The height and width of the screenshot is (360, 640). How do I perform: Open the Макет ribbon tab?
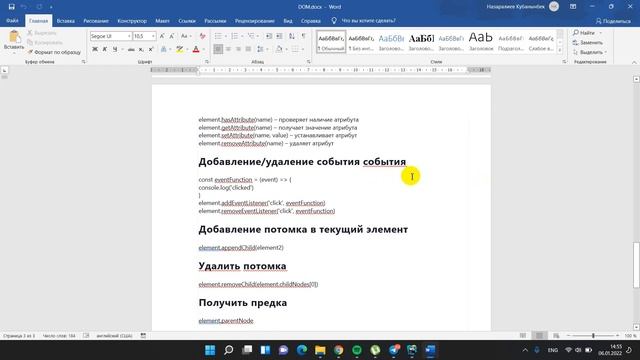click(x=162, y=20)
